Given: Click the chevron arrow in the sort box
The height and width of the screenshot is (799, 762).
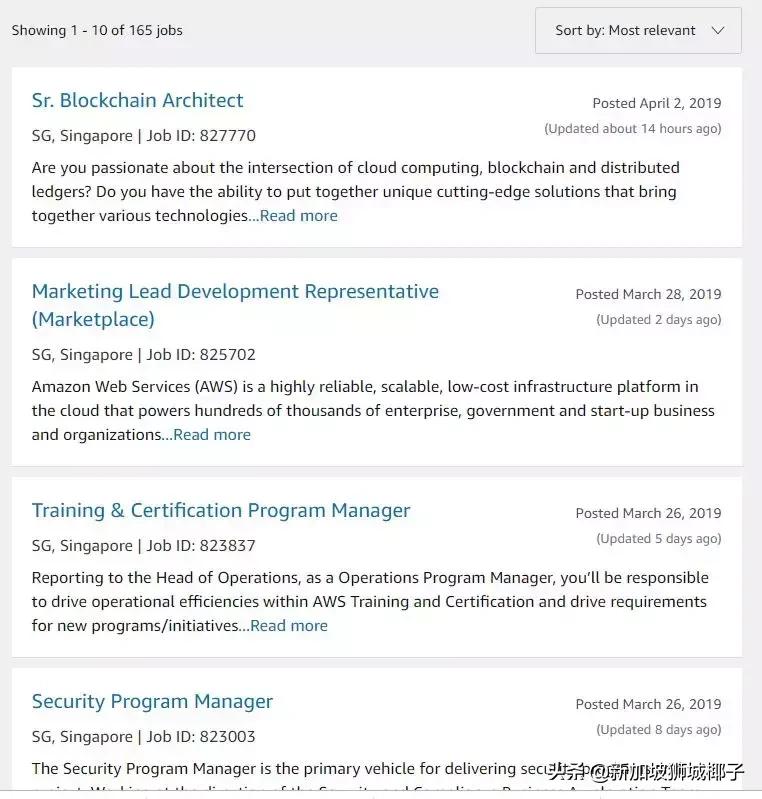Looking at the screenshot, I should (x=717, y=31).
